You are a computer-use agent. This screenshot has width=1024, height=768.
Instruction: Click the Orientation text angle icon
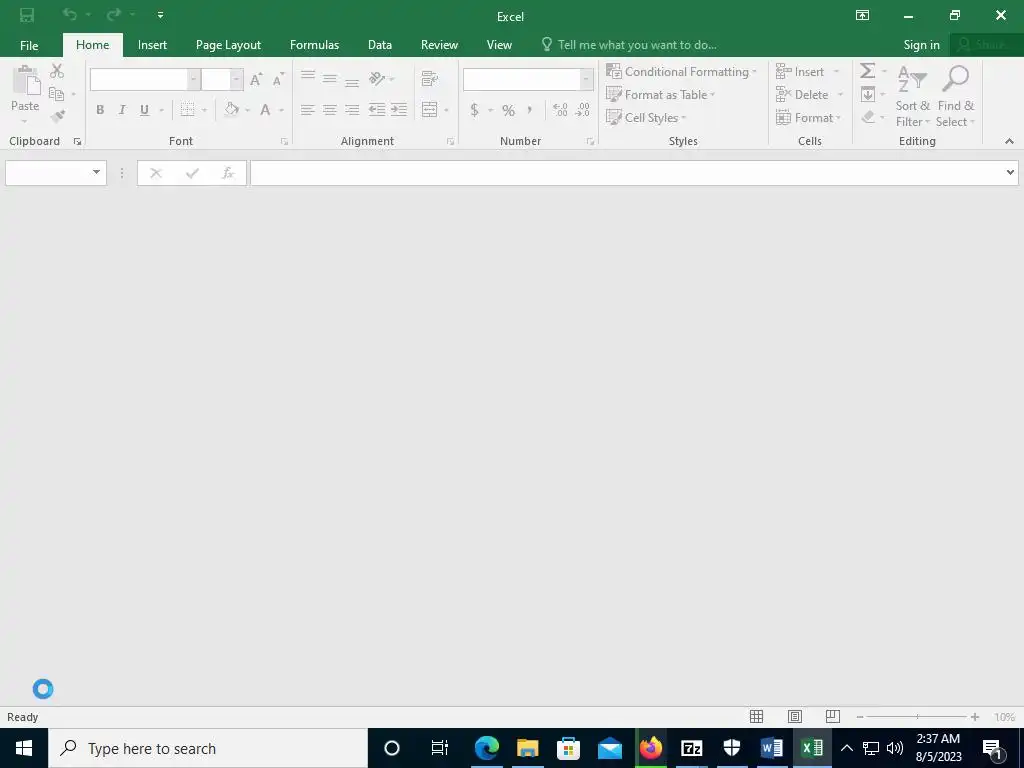[x=377, y=79]
